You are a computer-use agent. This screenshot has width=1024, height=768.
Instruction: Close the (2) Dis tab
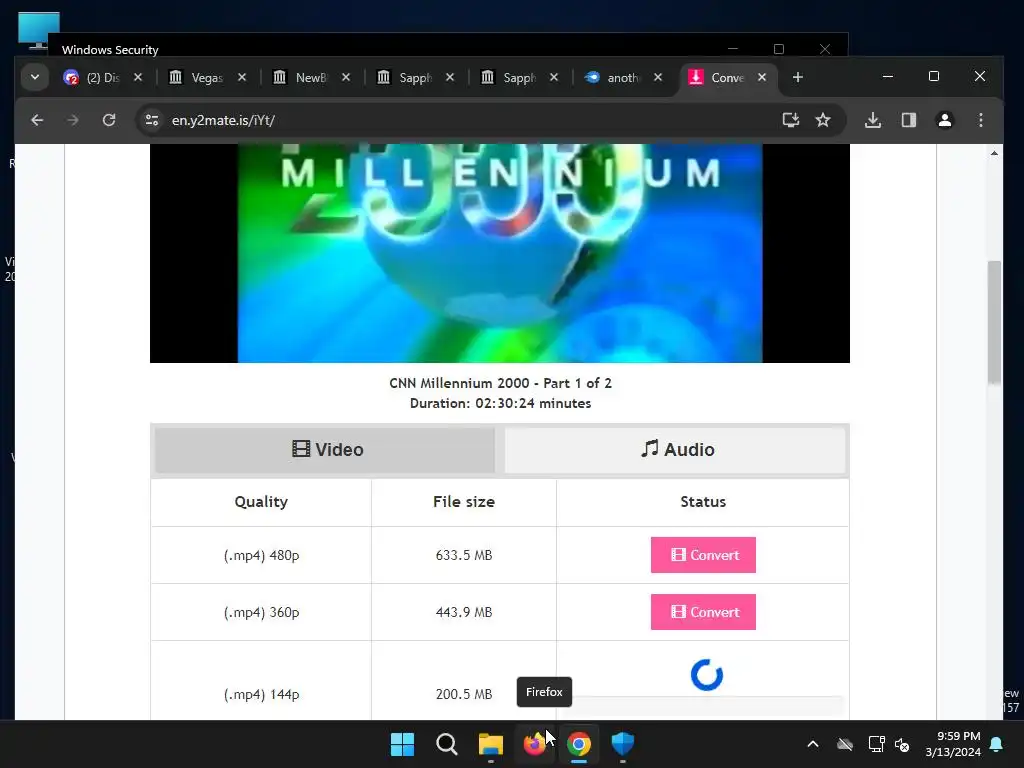(x=138, y=77)
